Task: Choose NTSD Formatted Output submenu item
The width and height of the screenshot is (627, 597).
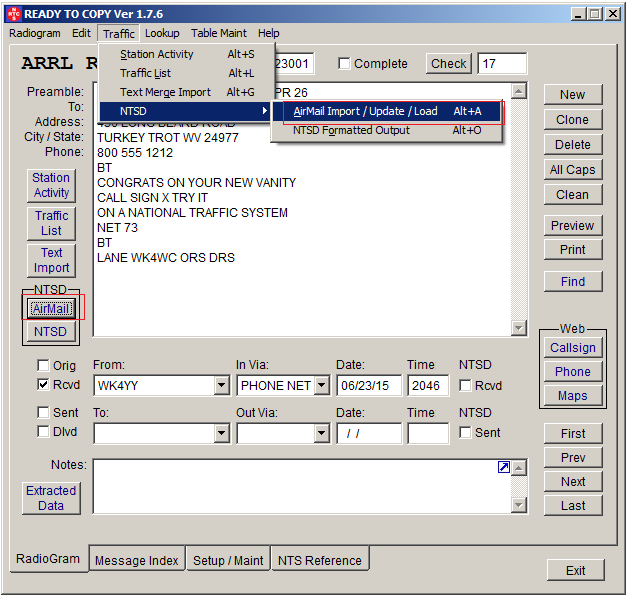Action: pos(387,130)
